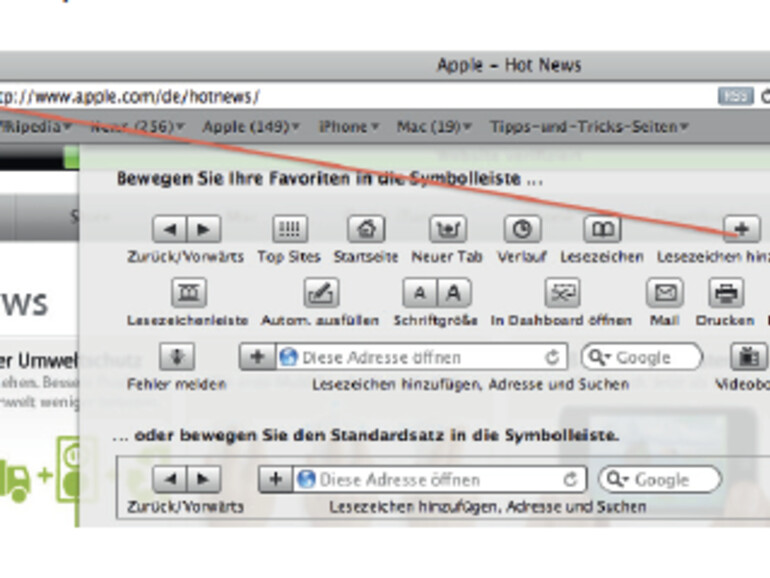Open the News (256) bookmarks dropdown
This screenshot has height=578, width=770.
[138, 127]
